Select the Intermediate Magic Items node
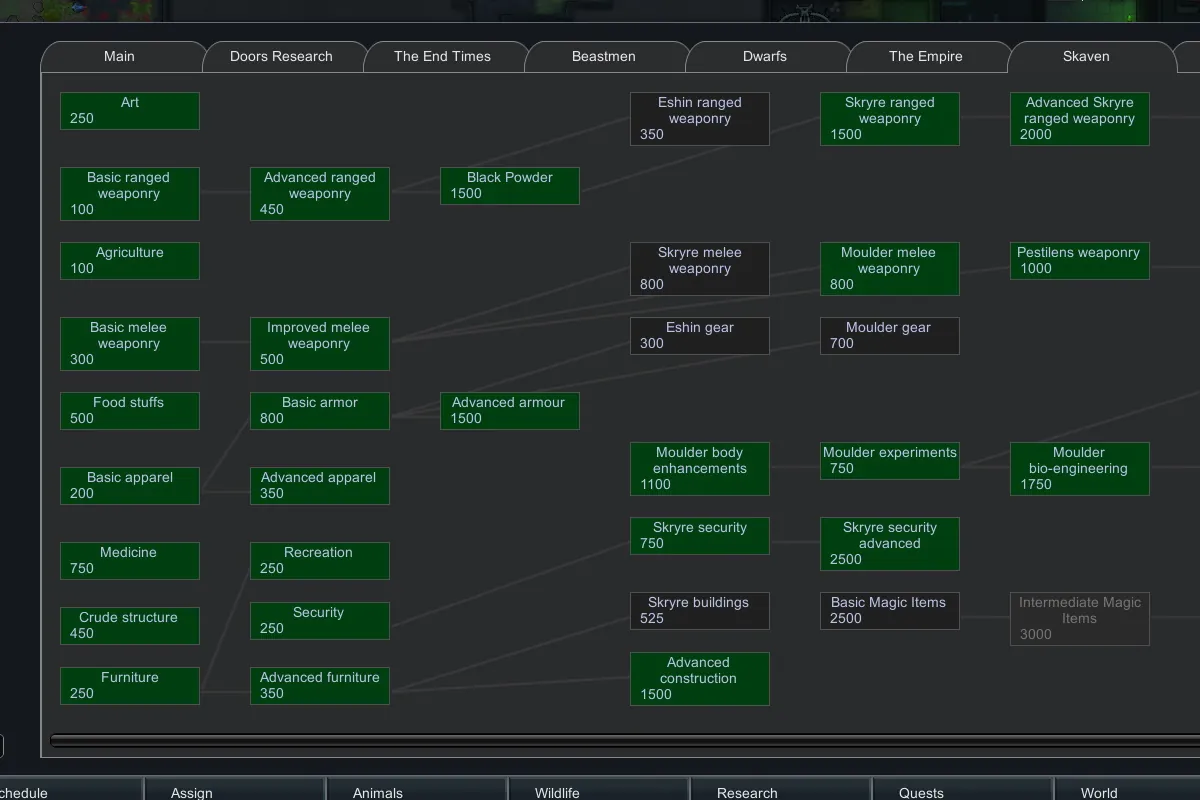This screenshot has height=800, width=1200. click(1079, 619)
